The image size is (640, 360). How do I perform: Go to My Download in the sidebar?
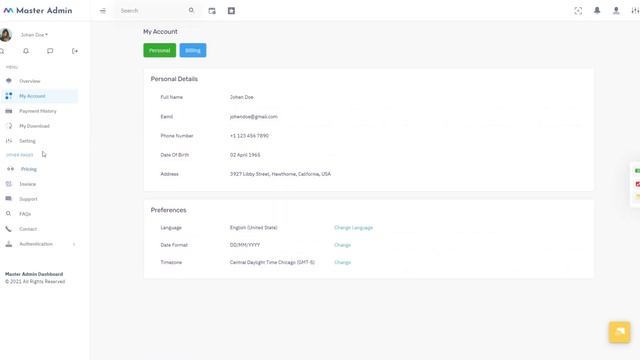[x=34, y=126]
